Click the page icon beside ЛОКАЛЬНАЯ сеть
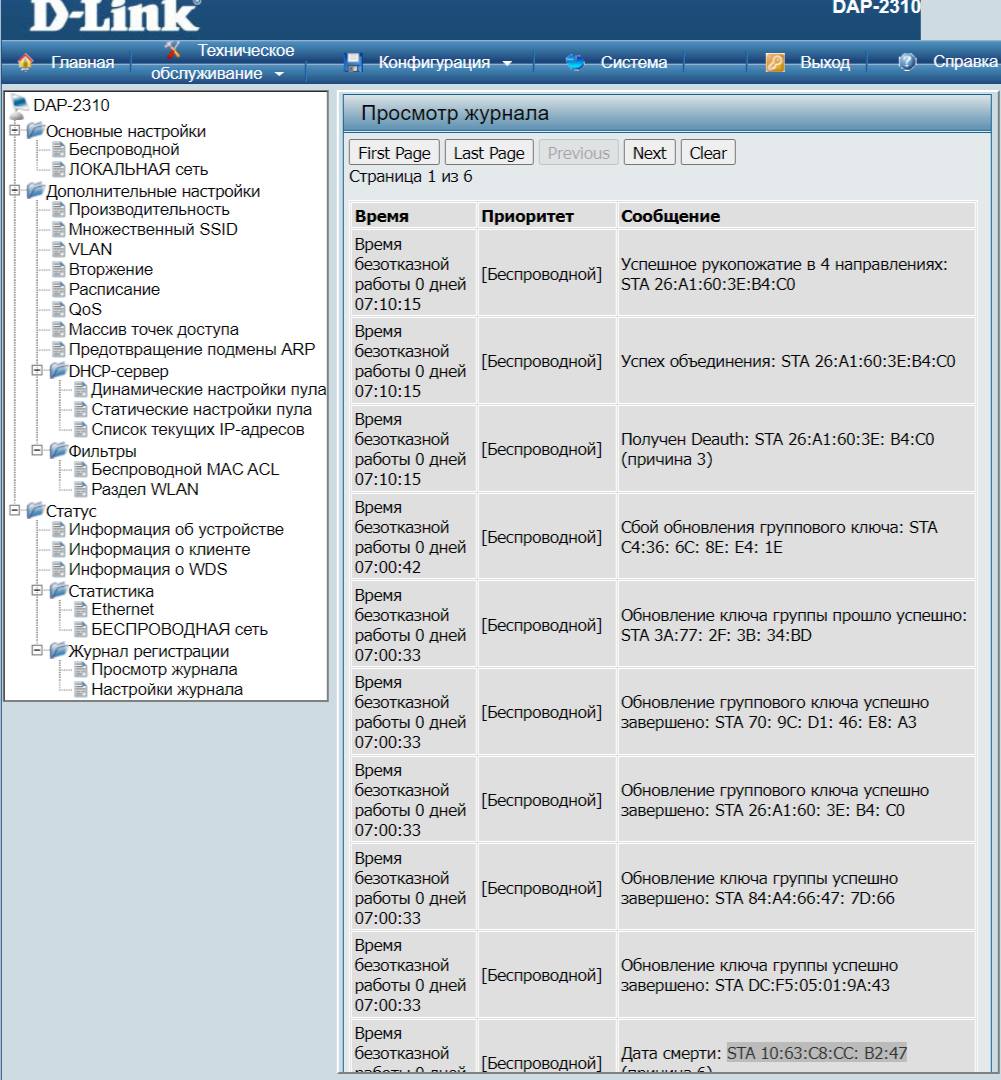The height and width of the screenshot is (1080, 1001). pyautogui.click(x=59, y=169)
